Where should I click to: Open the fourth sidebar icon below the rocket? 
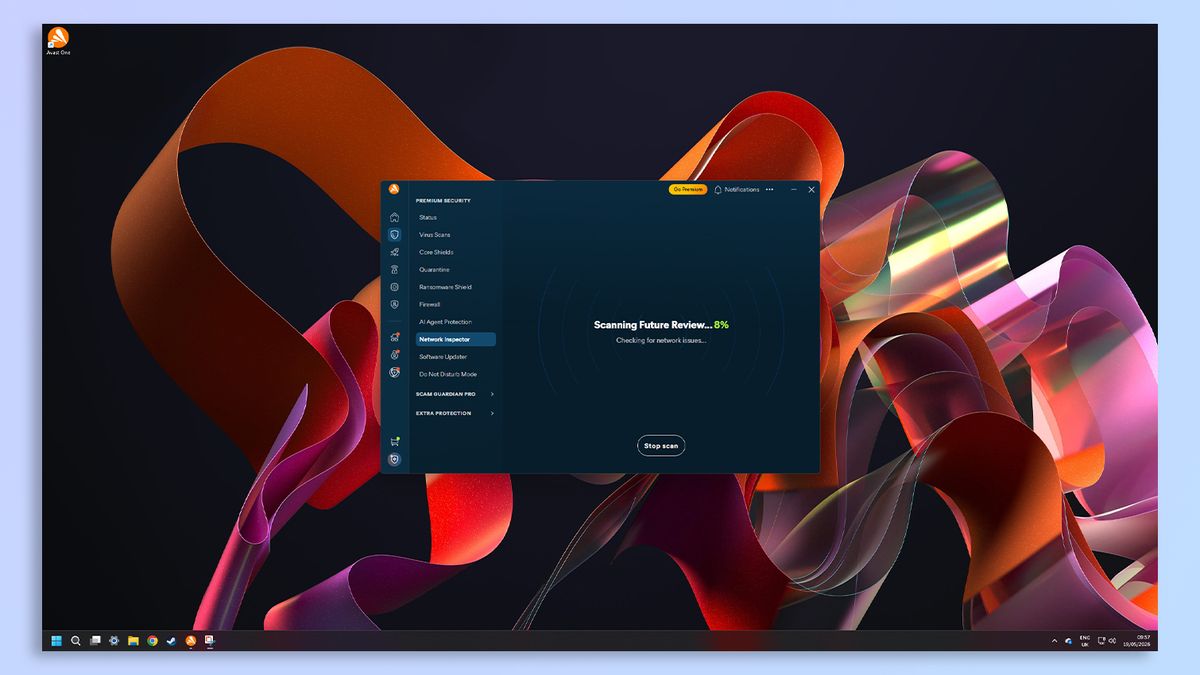click(x=394, y=269)
